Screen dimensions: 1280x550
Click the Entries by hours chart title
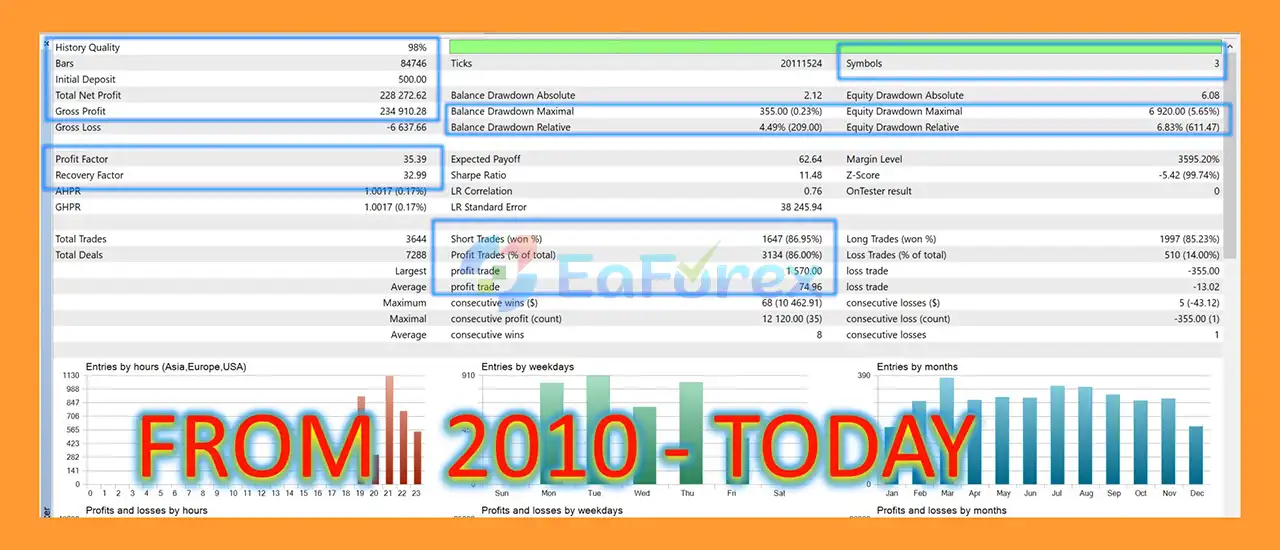(166, 367)
